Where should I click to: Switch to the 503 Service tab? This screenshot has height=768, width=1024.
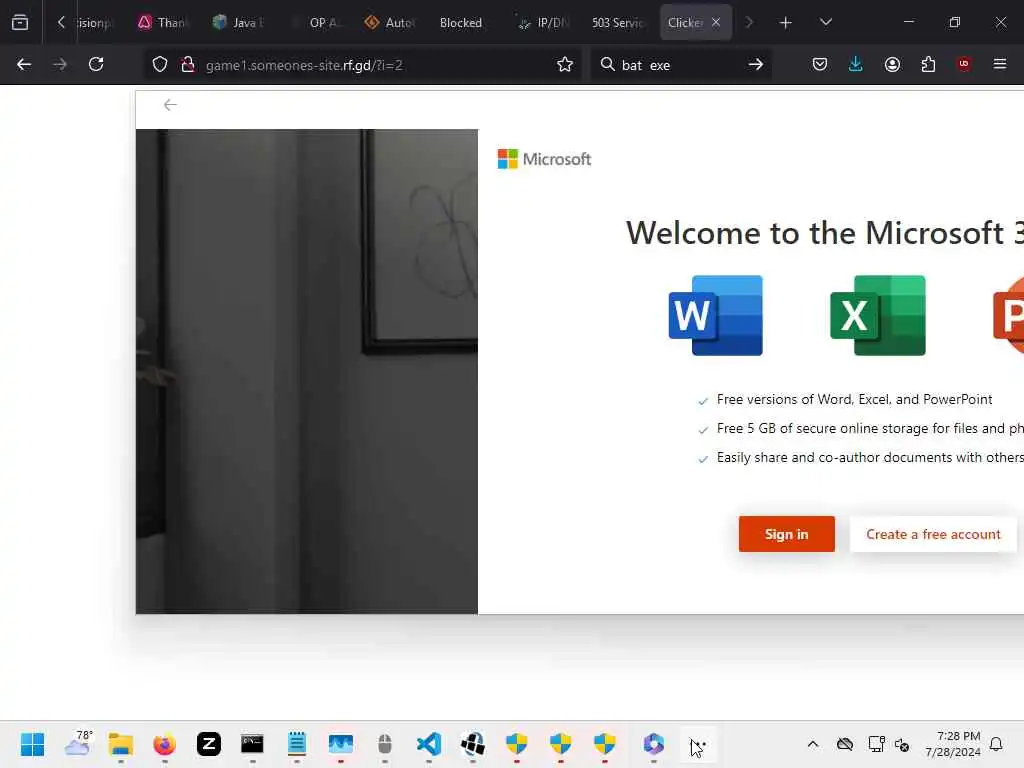616,23
